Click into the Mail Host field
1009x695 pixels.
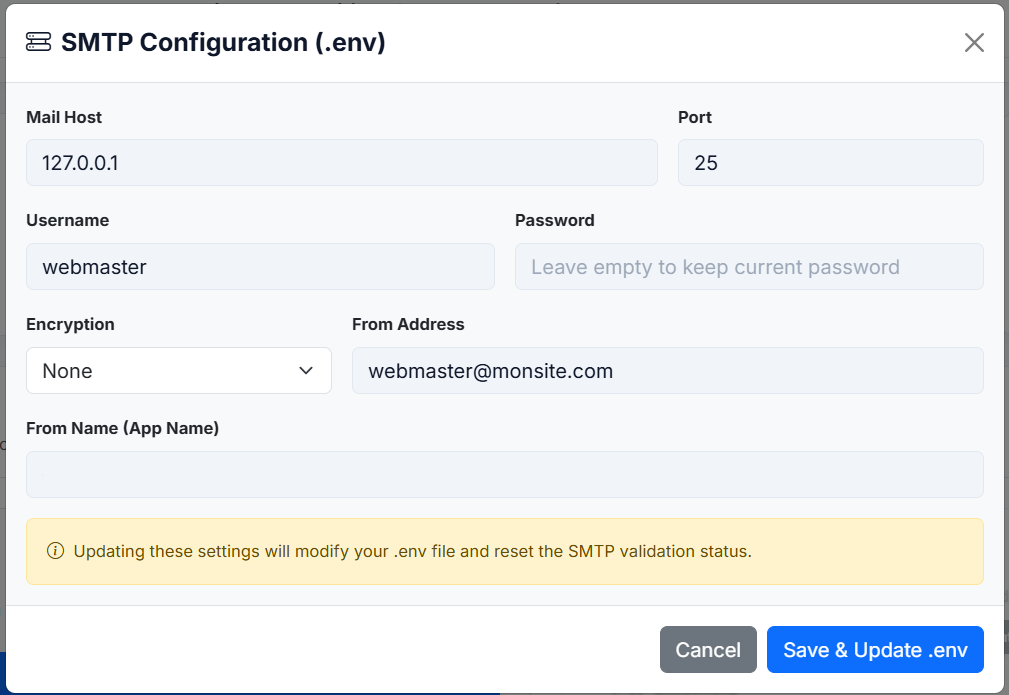(341, 162)
